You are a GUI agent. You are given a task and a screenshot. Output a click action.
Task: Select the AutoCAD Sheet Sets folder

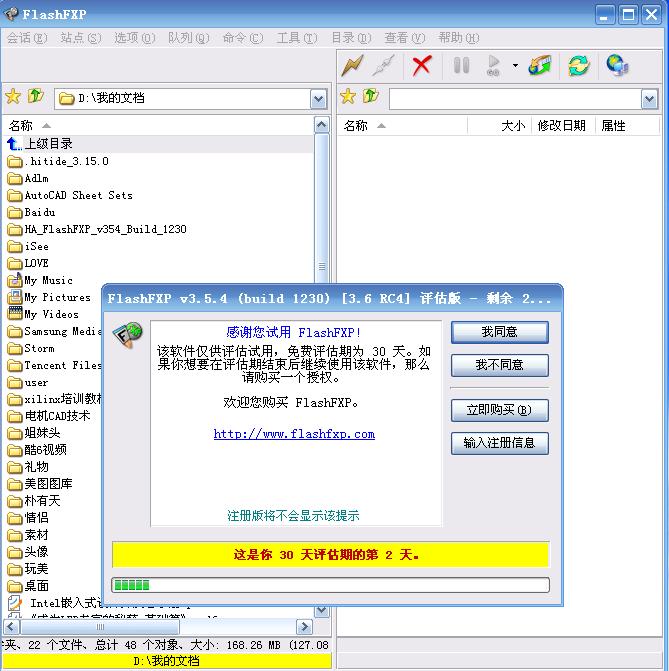pos(78,195)
